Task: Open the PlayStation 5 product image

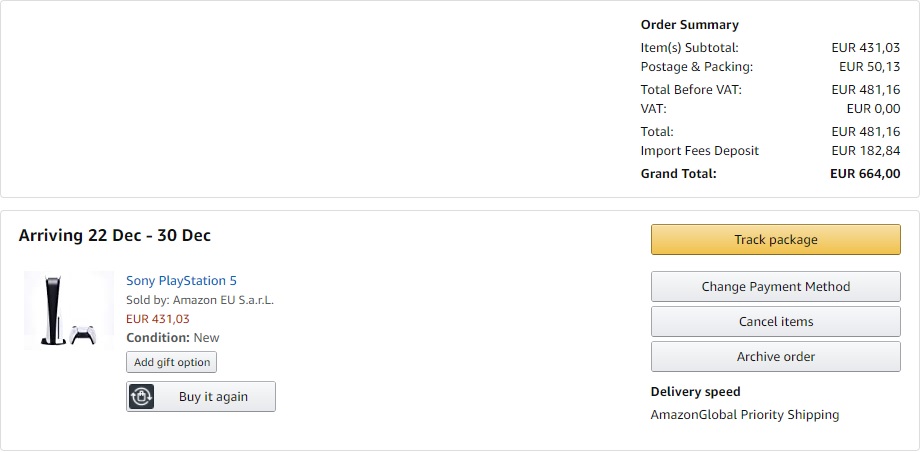Action: tap(69, 311)
